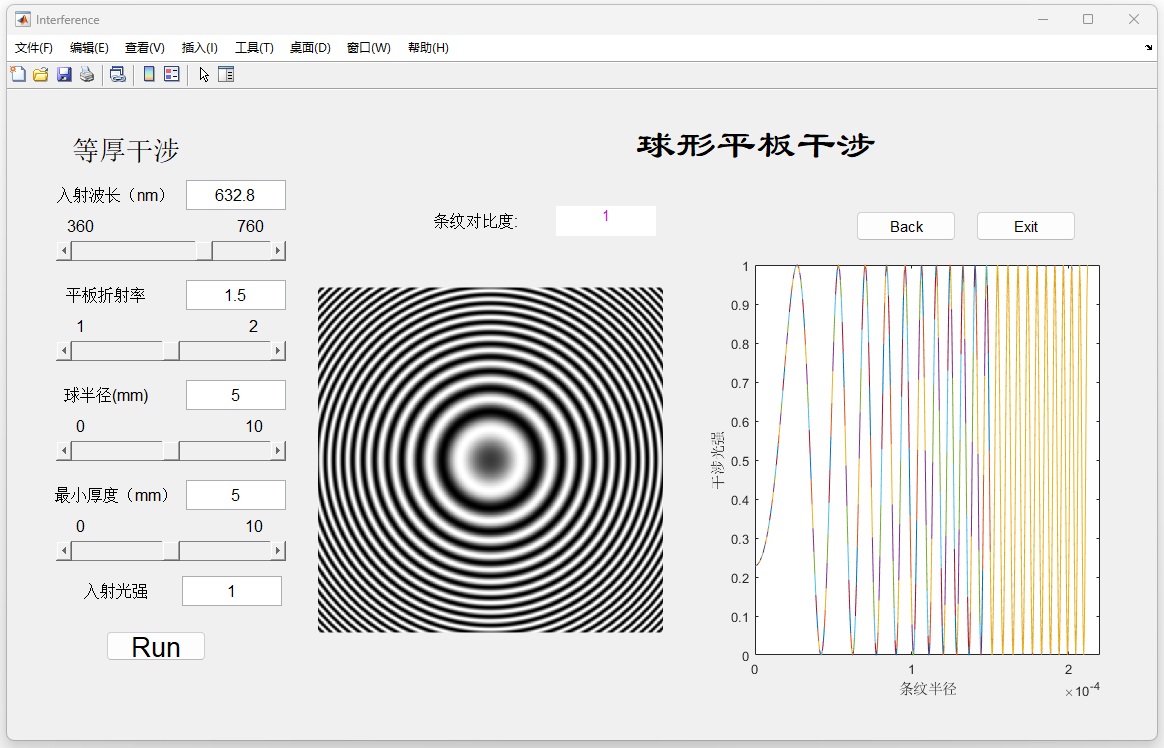Click the Print Figure printer icon
The image size is (1164, 748).
click(x=87, y=74)
